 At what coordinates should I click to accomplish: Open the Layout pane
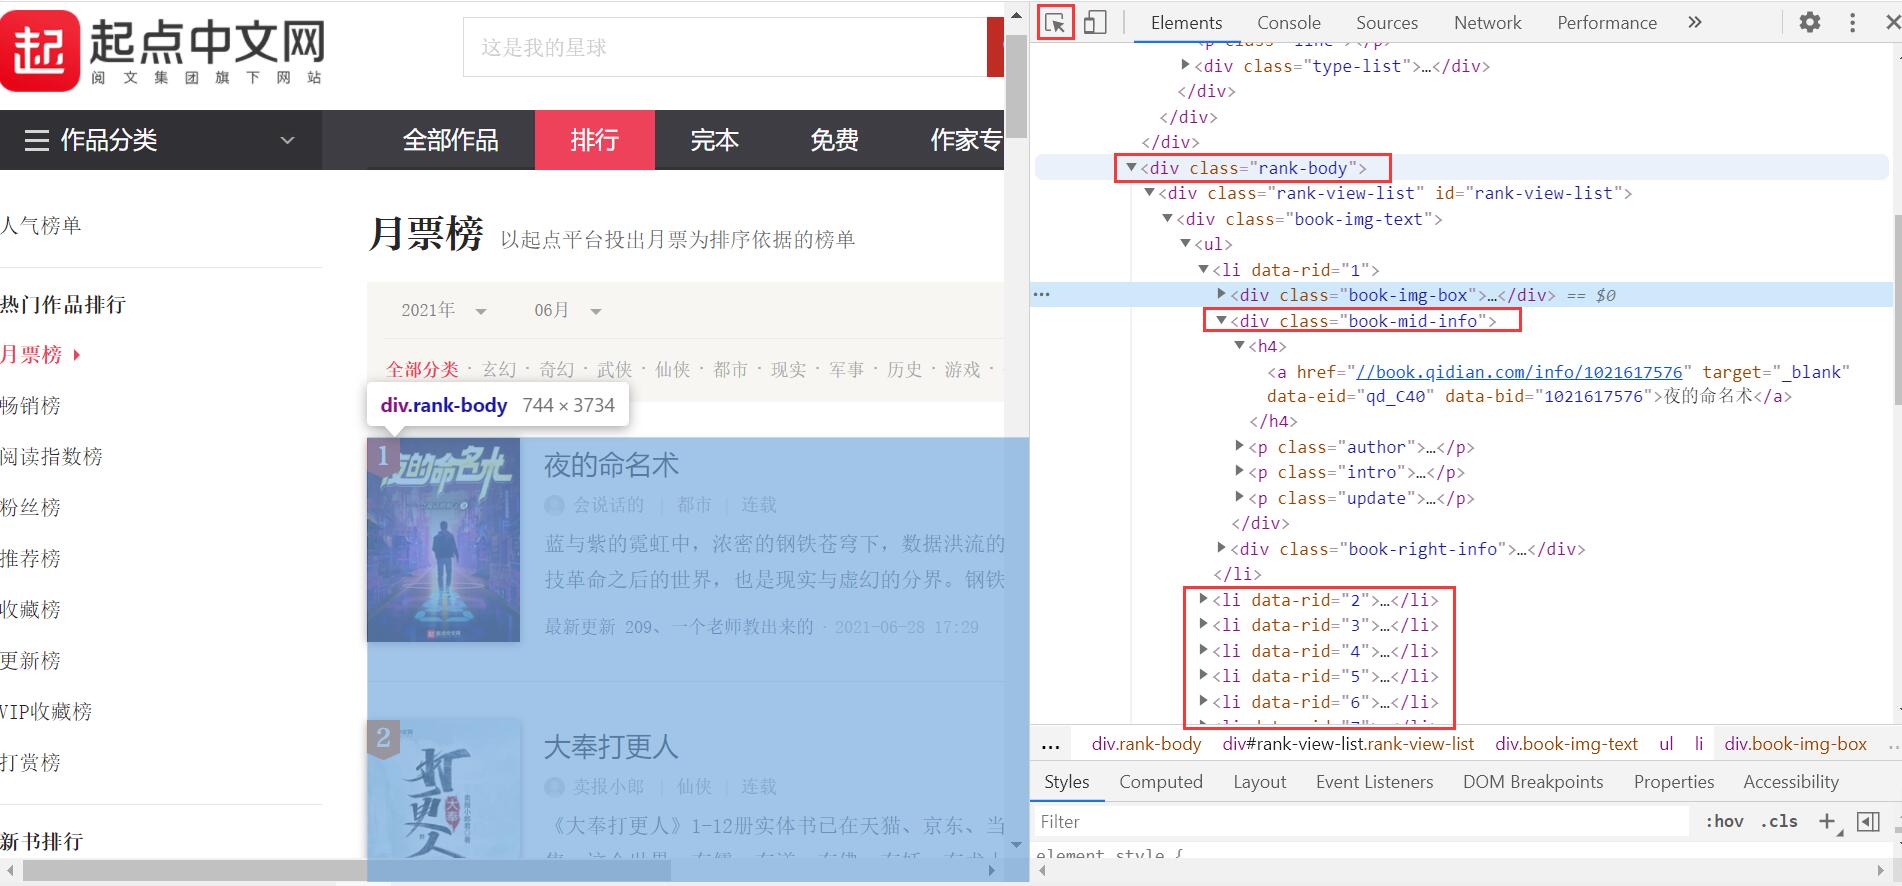(1259, 782)
